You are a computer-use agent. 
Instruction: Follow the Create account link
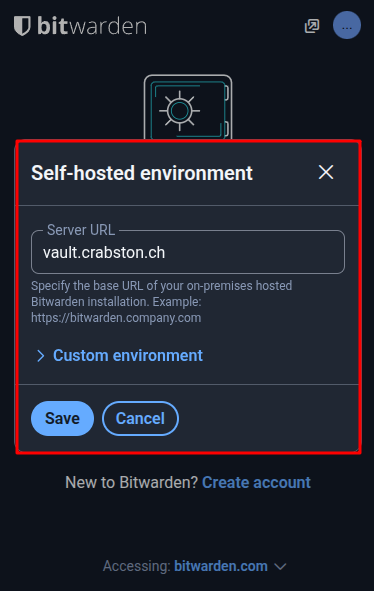(256, 482)
